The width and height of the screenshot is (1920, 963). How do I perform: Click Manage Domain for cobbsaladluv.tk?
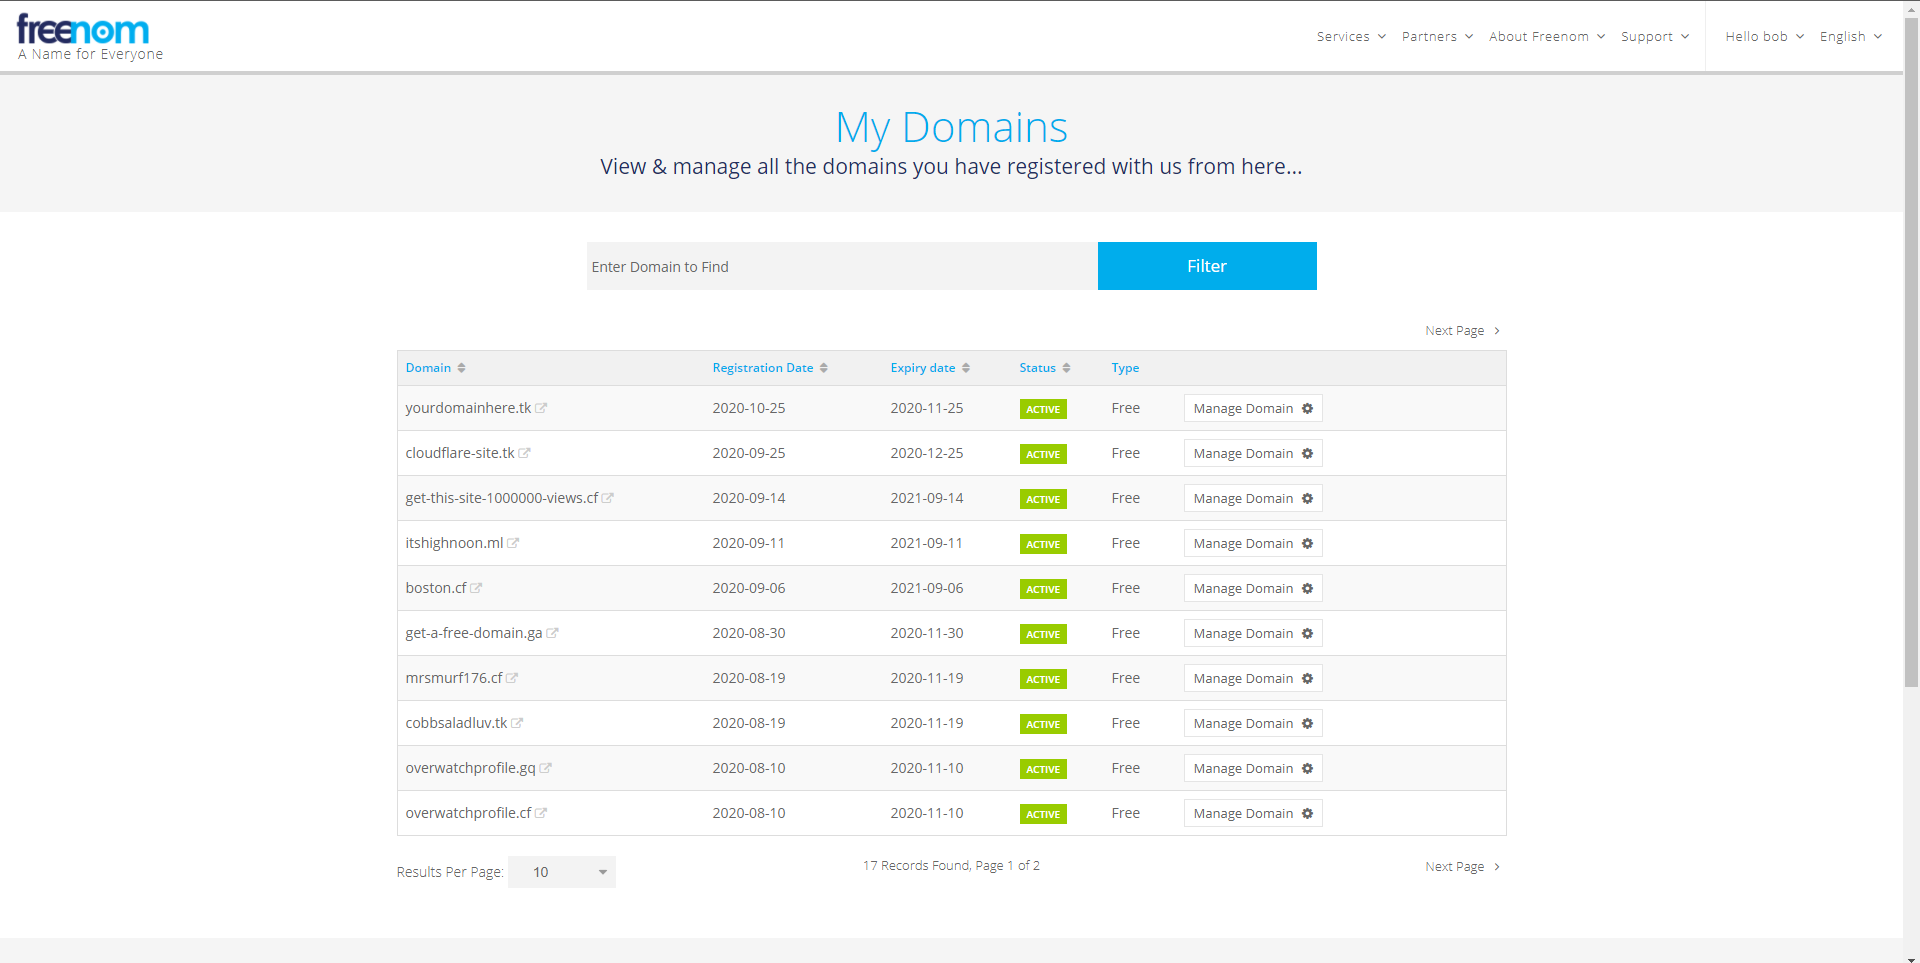coord(1252,722)
